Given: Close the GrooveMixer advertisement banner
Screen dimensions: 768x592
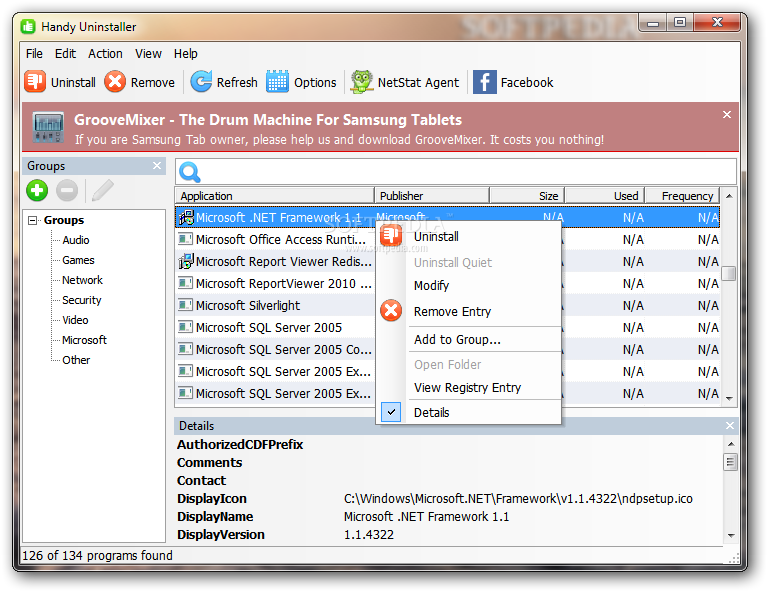Looking at the screenshot, I should point(727,115).
